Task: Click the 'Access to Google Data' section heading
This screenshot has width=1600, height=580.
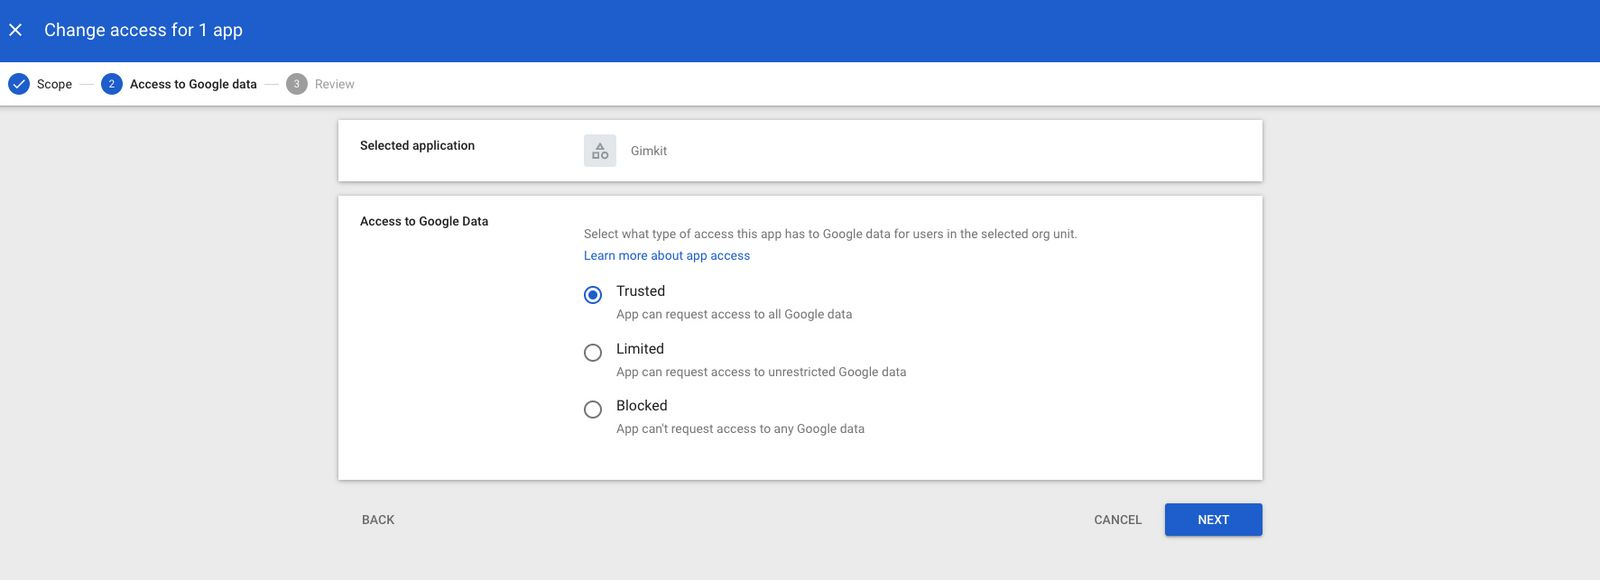Action: click(424, 222)
